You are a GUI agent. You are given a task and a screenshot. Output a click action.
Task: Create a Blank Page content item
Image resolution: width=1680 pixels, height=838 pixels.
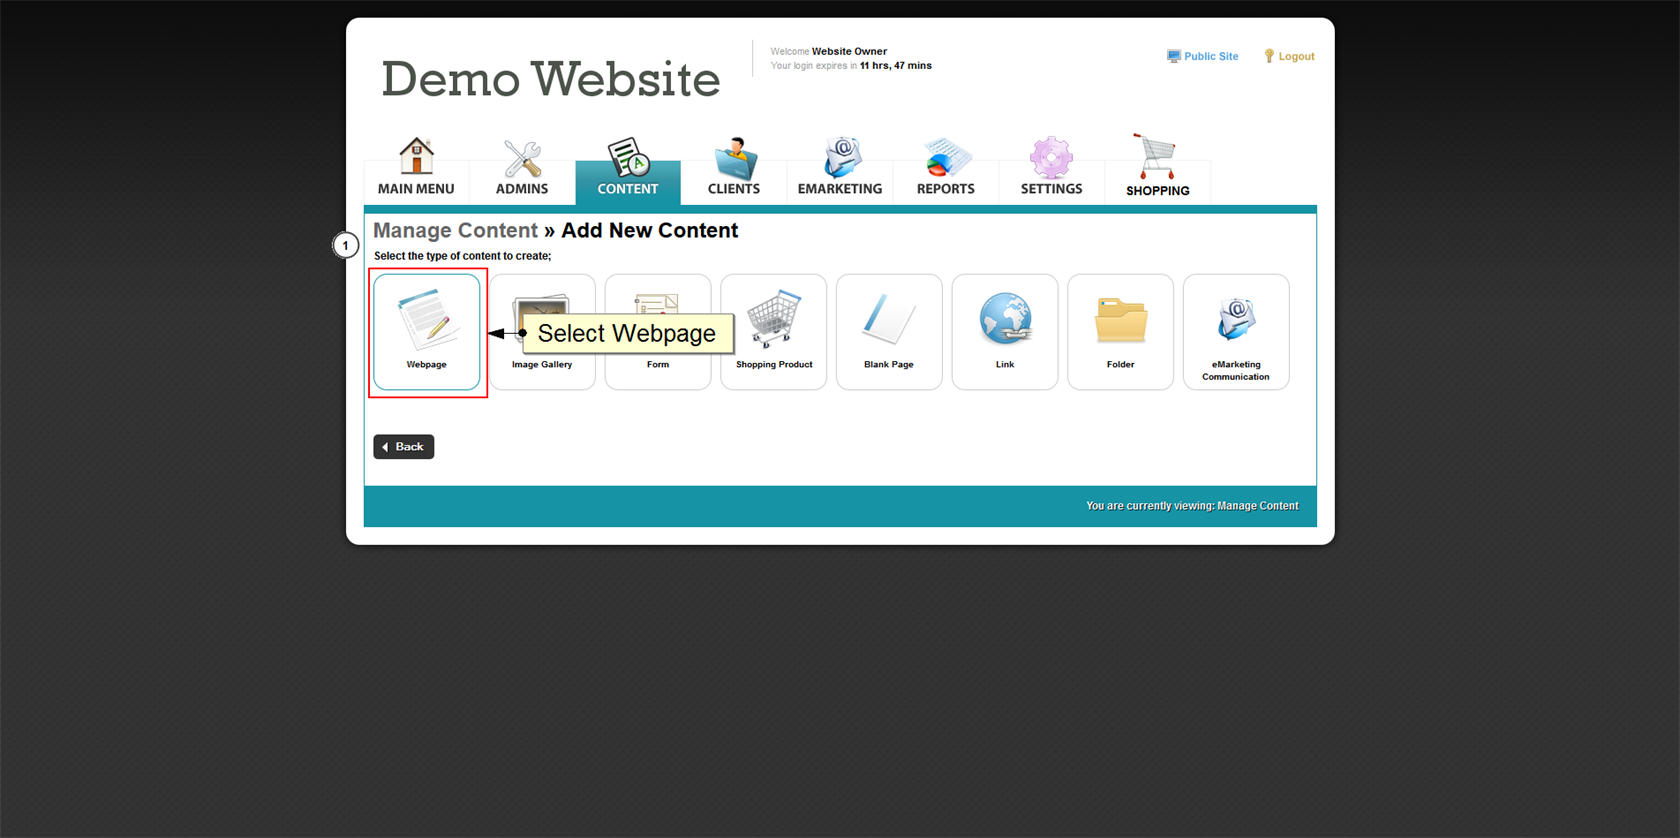coord(889,331)
